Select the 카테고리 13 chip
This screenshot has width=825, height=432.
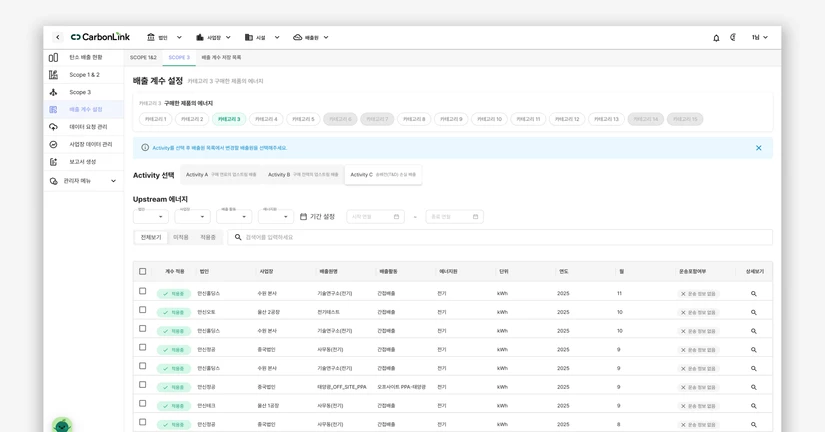[x=606, y=119]
